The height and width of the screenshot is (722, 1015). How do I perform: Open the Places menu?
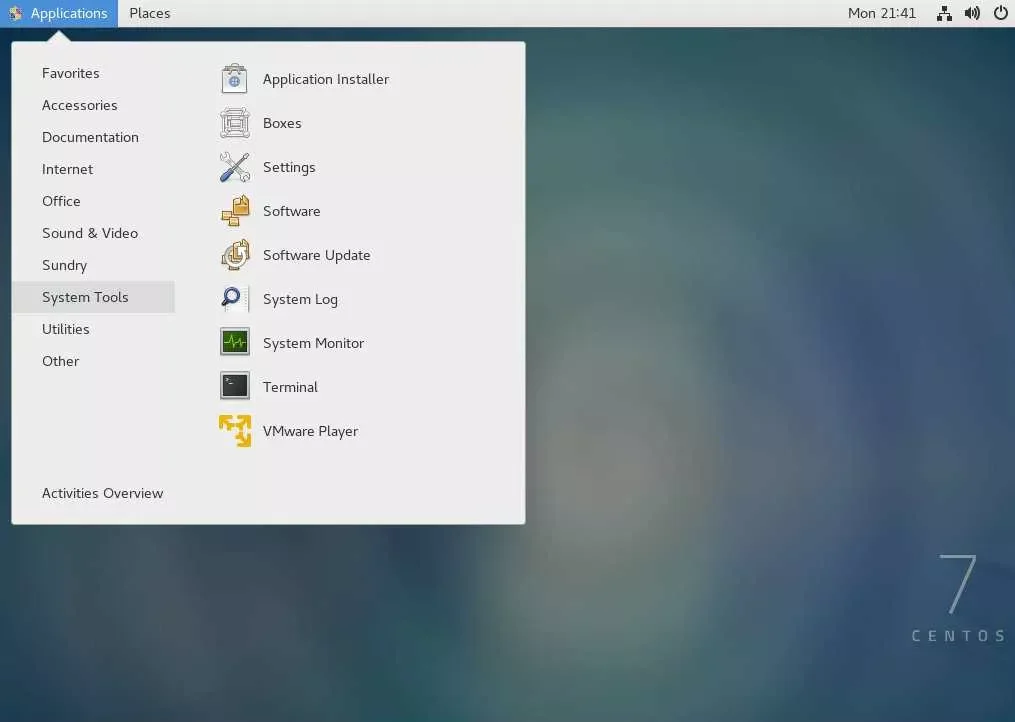[150, 13]
